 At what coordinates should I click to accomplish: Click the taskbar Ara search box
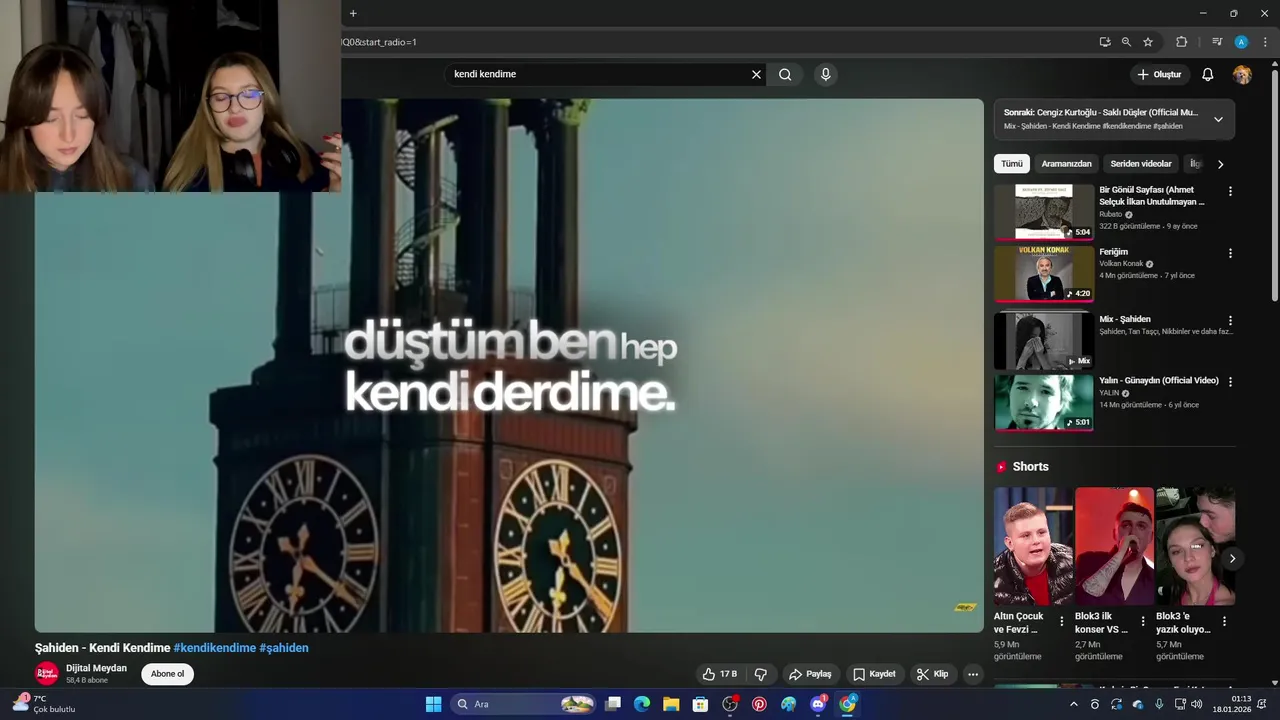[x=523, y=704]
